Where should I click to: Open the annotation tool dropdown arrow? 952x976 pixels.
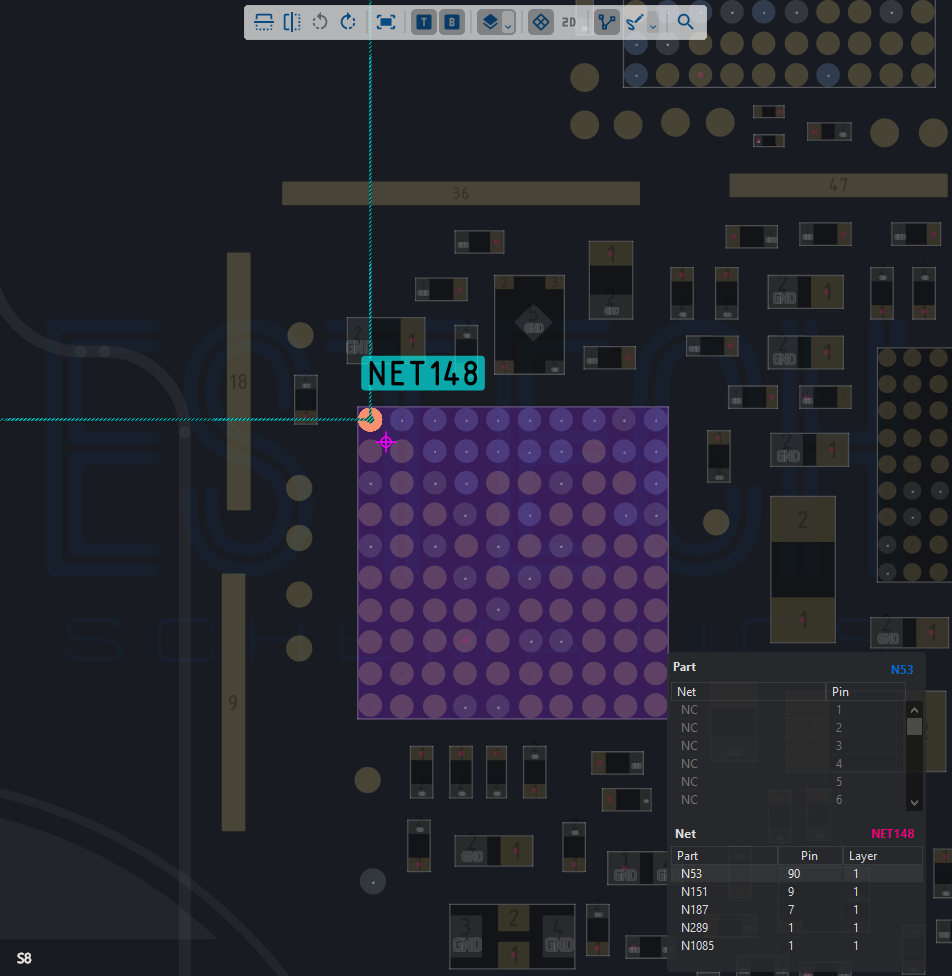(x=653, y=25)
